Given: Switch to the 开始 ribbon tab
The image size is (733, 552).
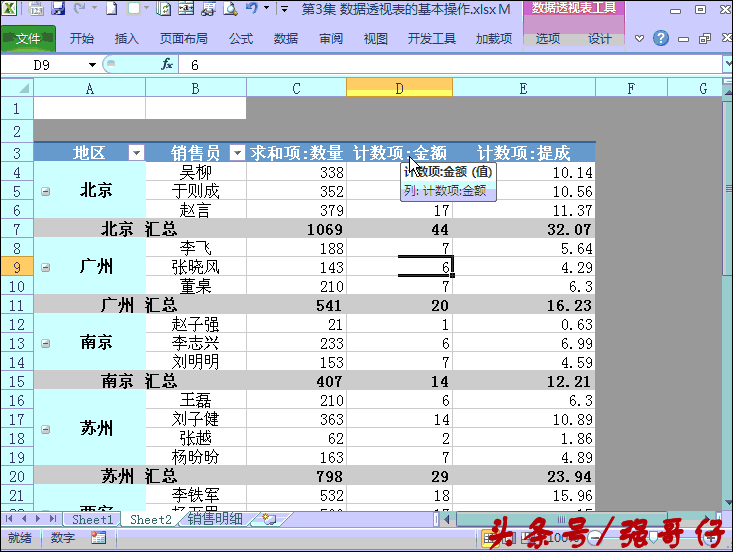Looking at the screenshot, I should pyautogui.click(x=82, y=38).
